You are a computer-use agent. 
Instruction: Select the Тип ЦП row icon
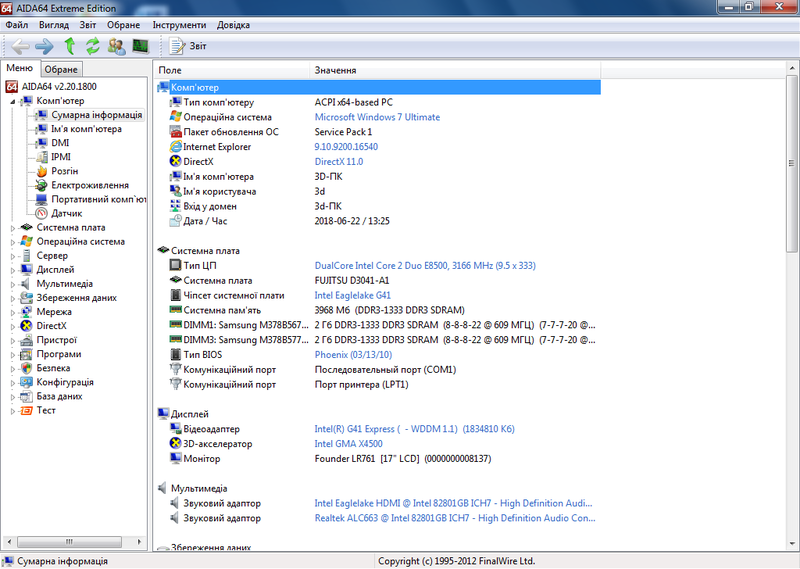pyautogui.click(x=175, y=265)
